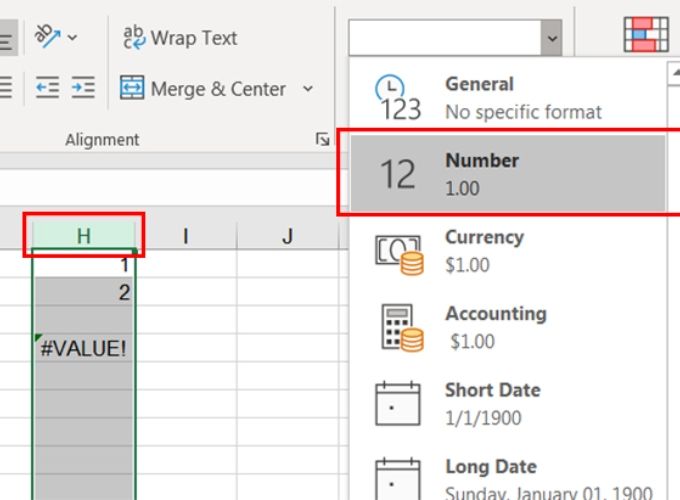Viewport: 680px width, 500px height.
Task: Open Alignment settings dialog launcher
Action: [322, 139]
